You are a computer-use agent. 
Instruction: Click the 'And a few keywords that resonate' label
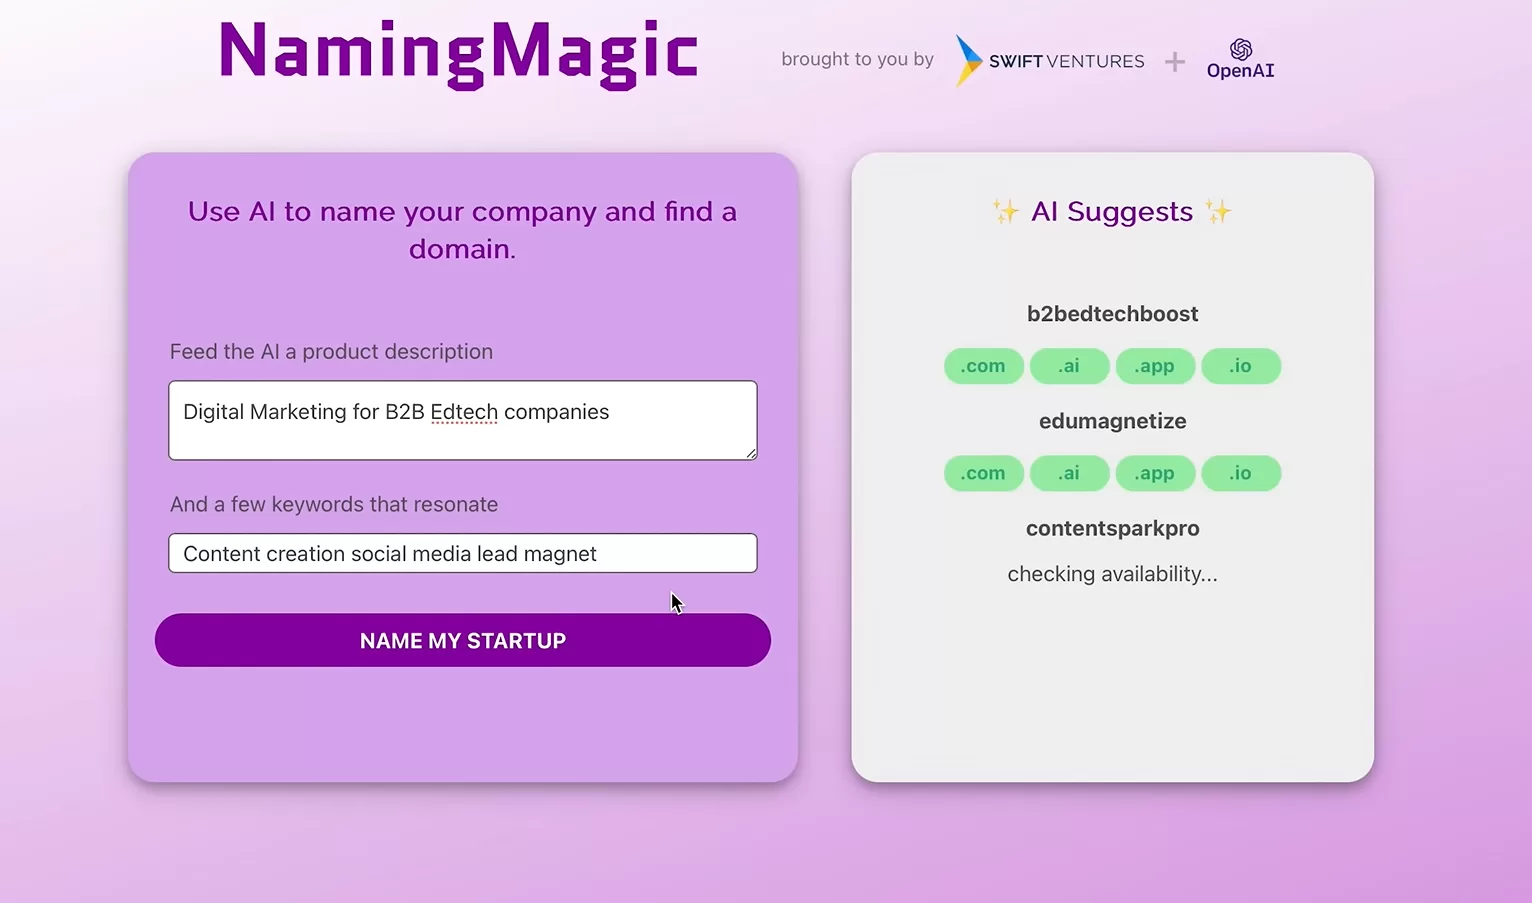pos(334,504)
